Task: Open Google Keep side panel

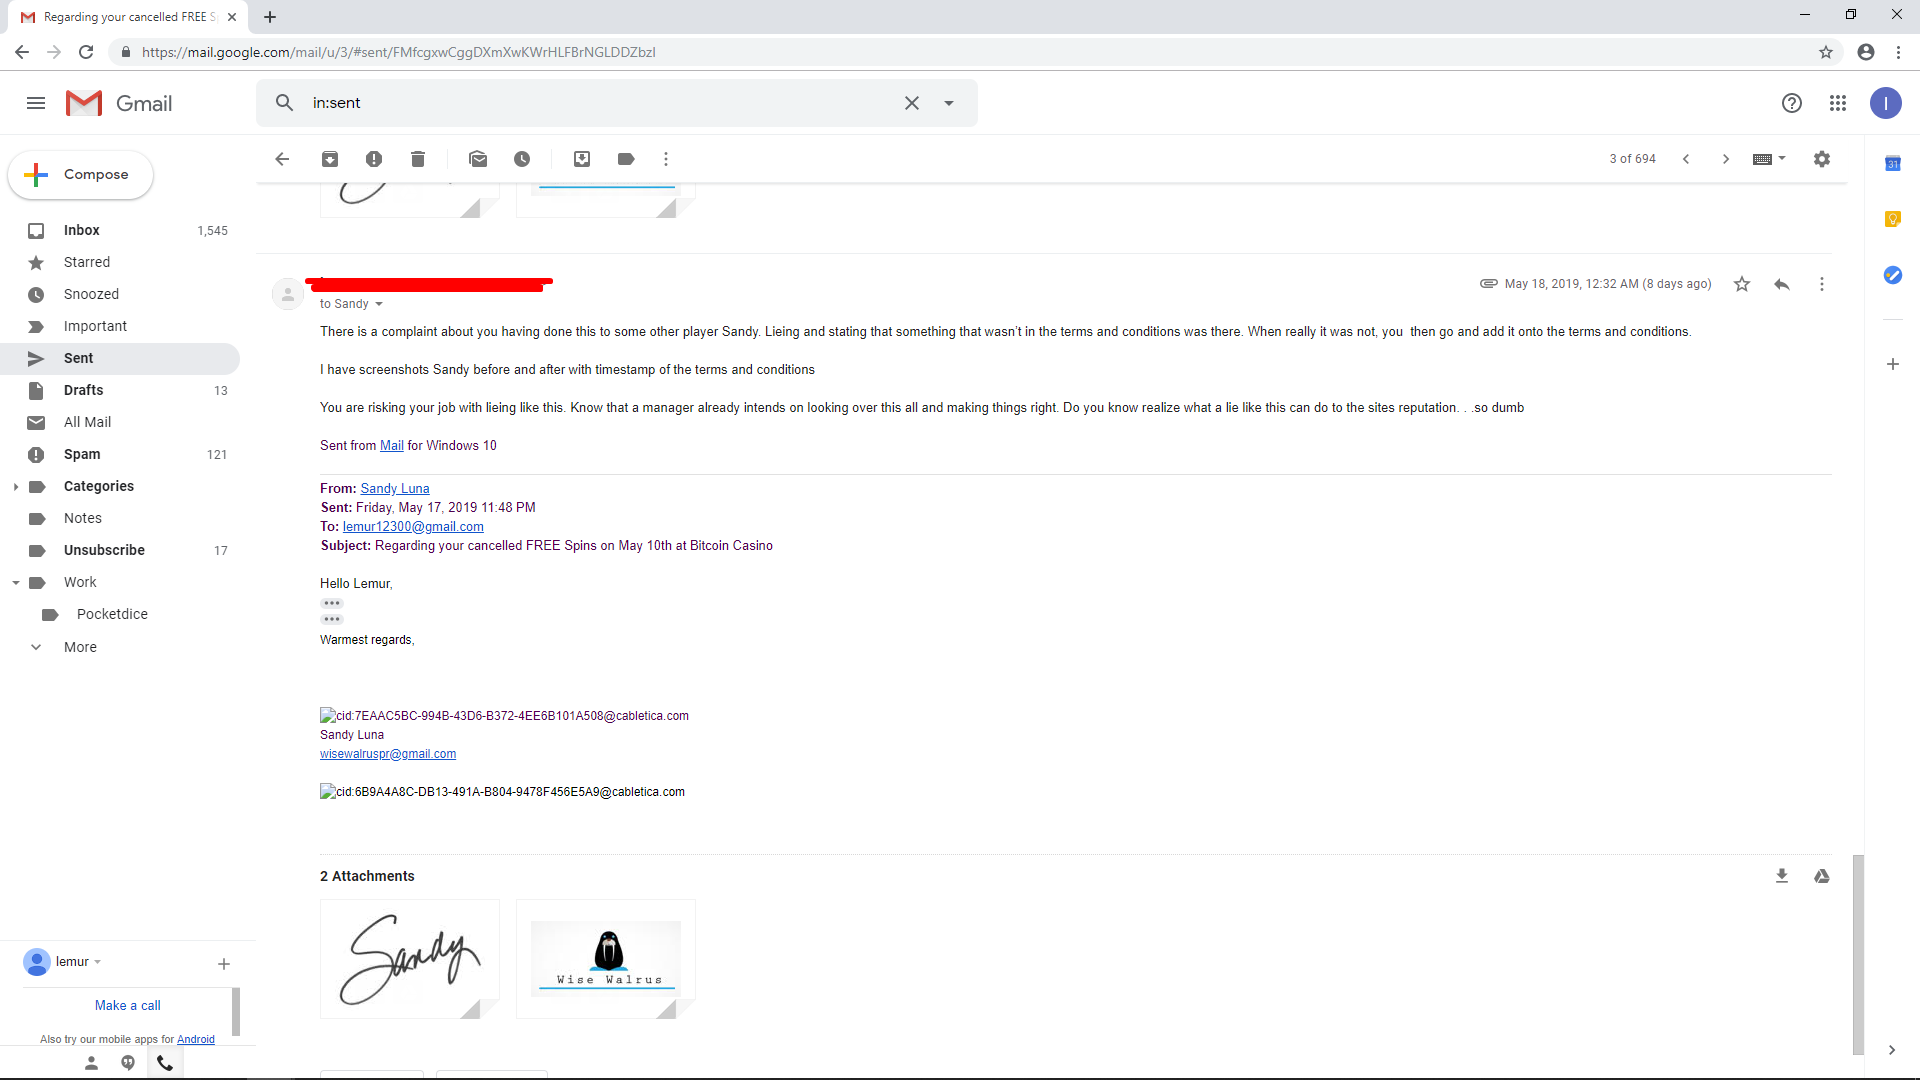Action: coord(1893,219)
